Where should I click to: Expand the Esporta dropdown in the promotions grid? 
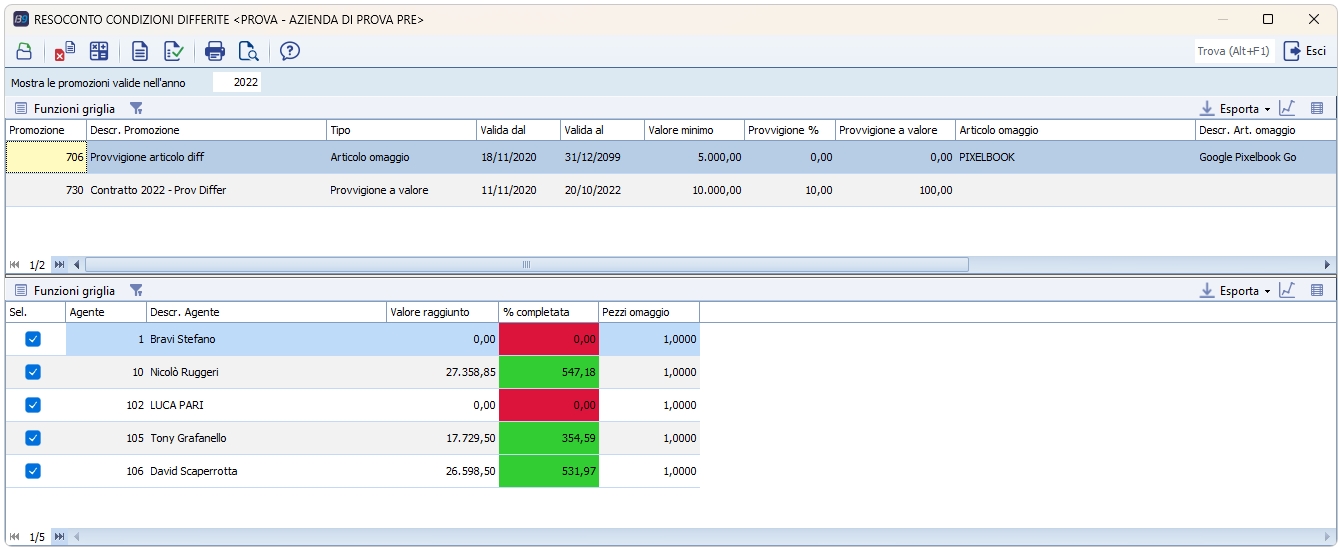point(1267,109)
